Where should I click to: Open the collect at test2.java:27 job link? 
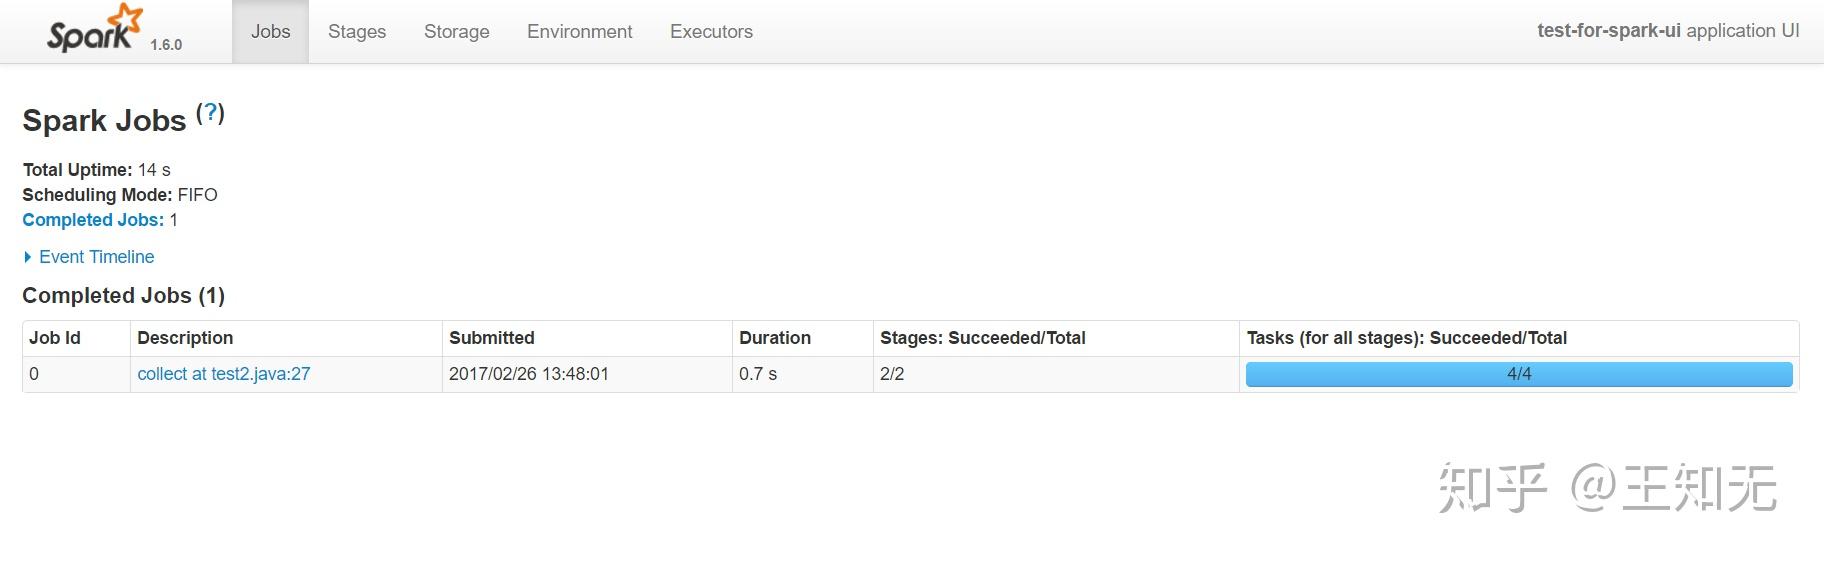pos(223,374)
